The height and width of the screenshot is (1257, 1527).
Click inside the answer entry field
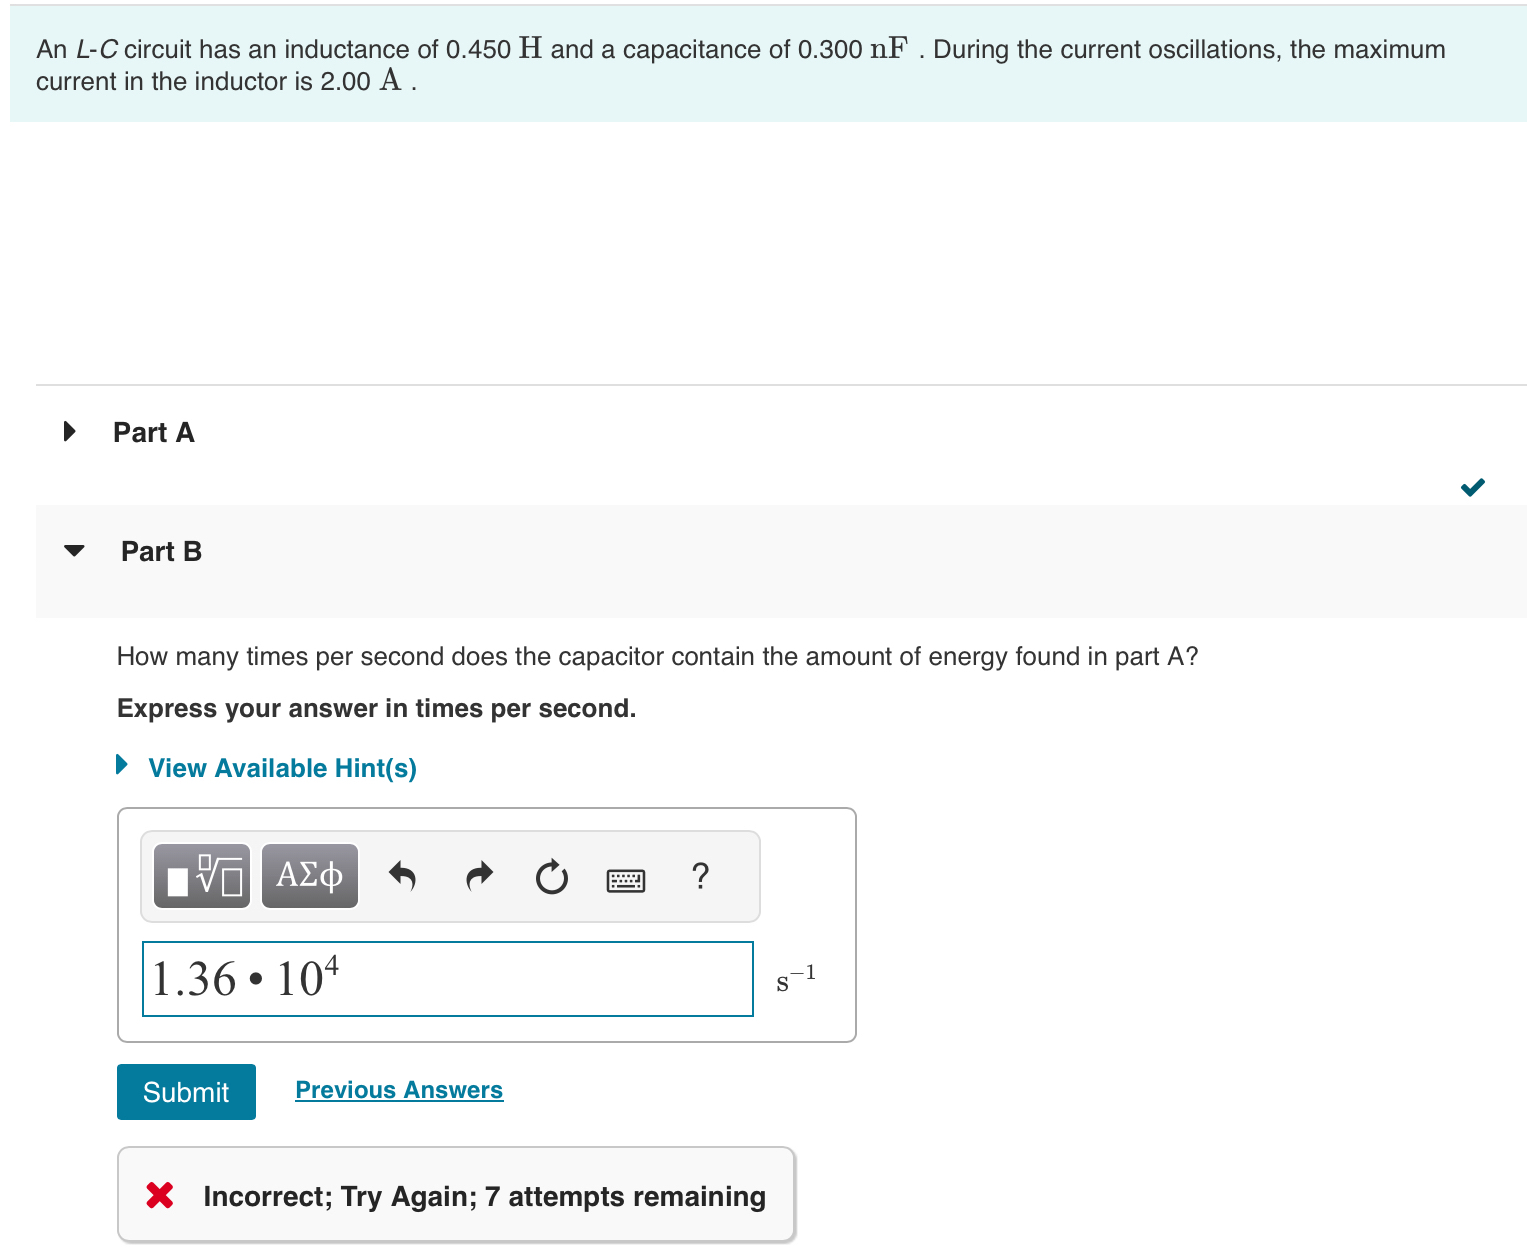tap(447, 979)
